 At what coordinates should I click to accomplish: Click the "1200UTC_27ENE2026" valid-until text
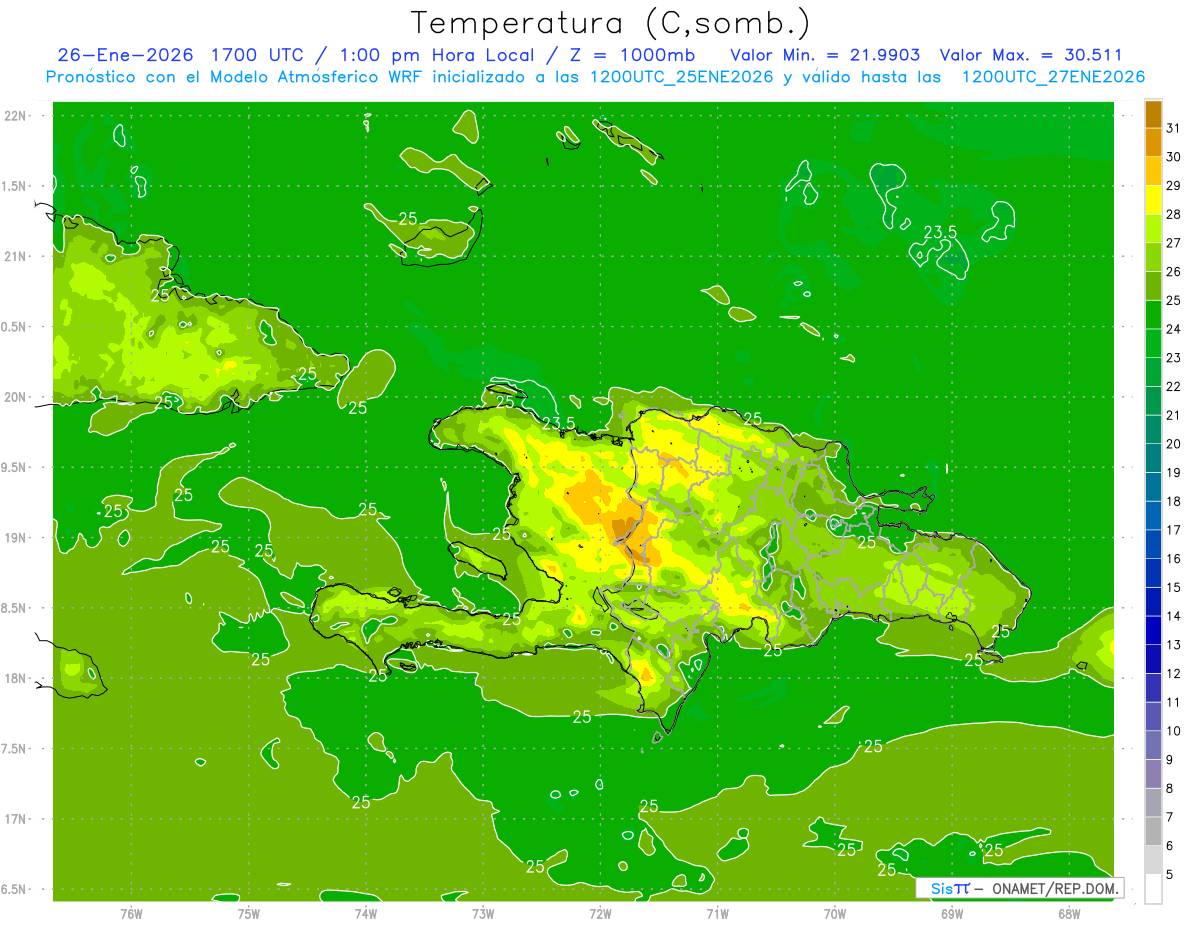click(1053, 77)
